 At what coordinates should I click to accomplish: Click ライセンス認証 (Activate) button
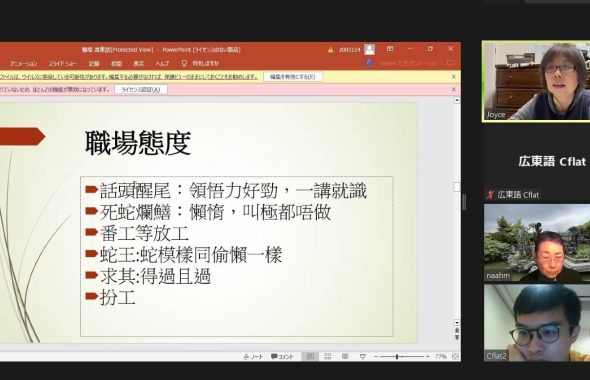point(141,90)
